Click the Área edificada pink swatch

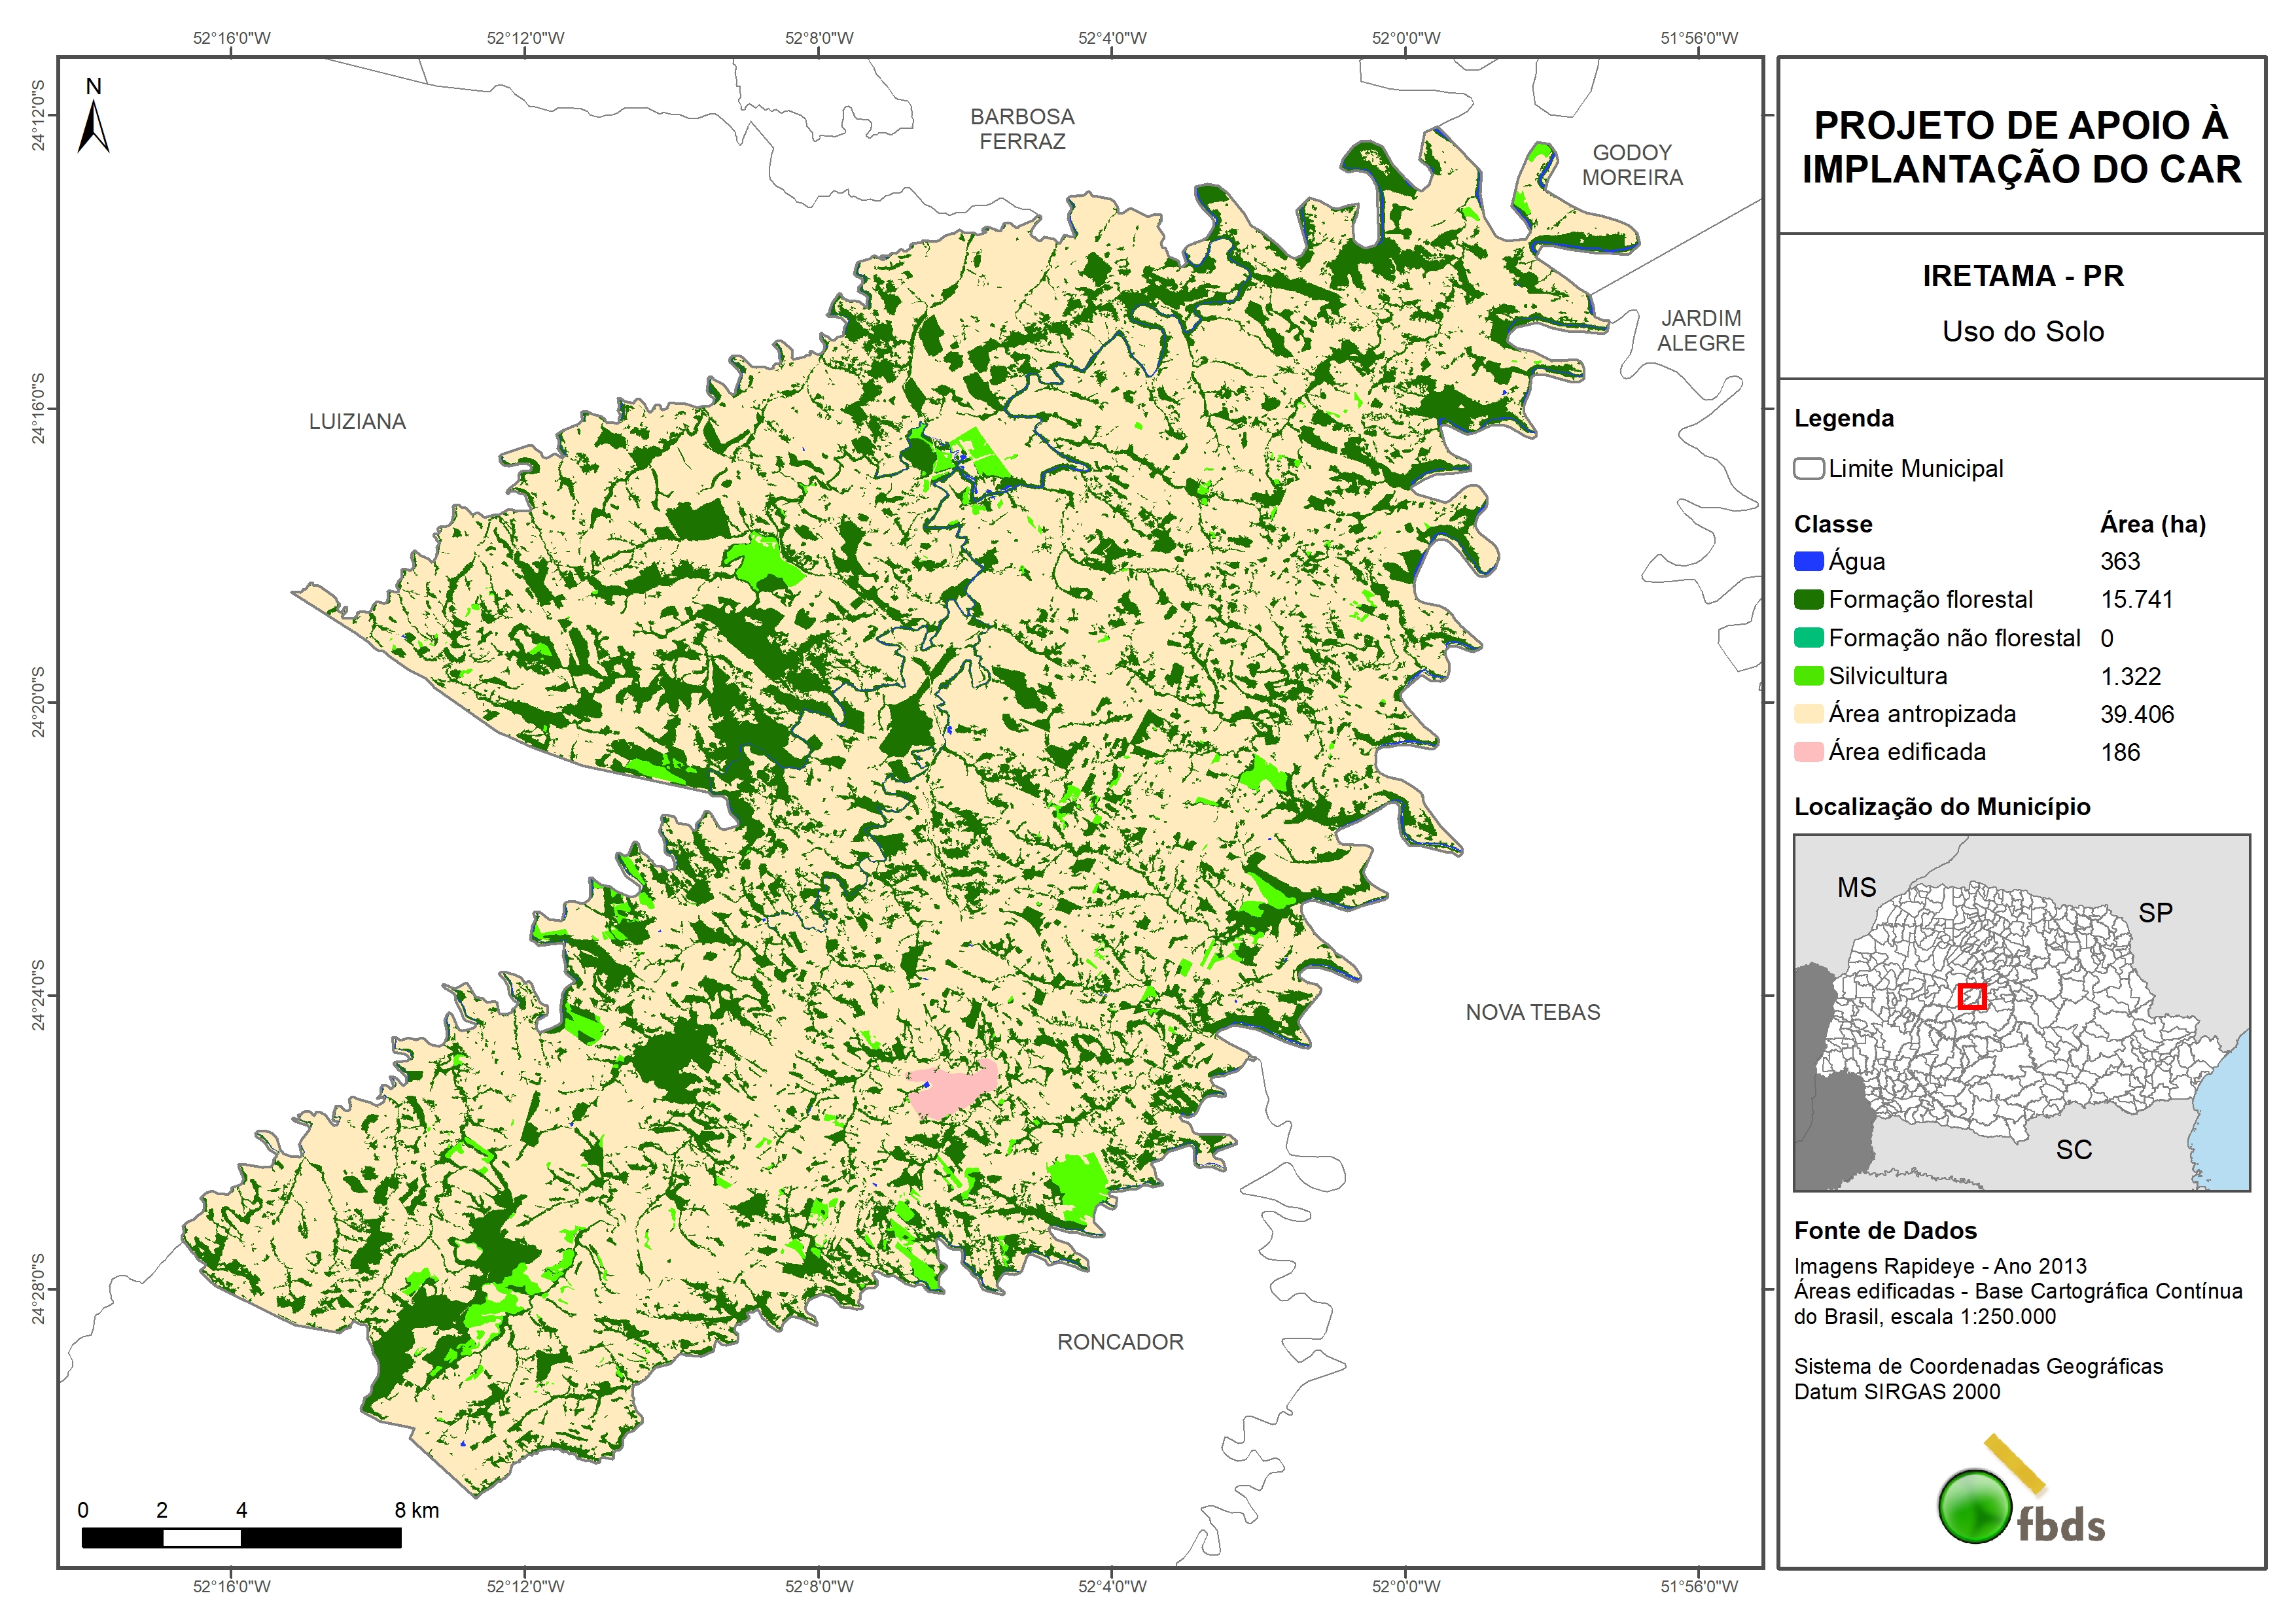pyautogui.click(x=1808, y=752)
